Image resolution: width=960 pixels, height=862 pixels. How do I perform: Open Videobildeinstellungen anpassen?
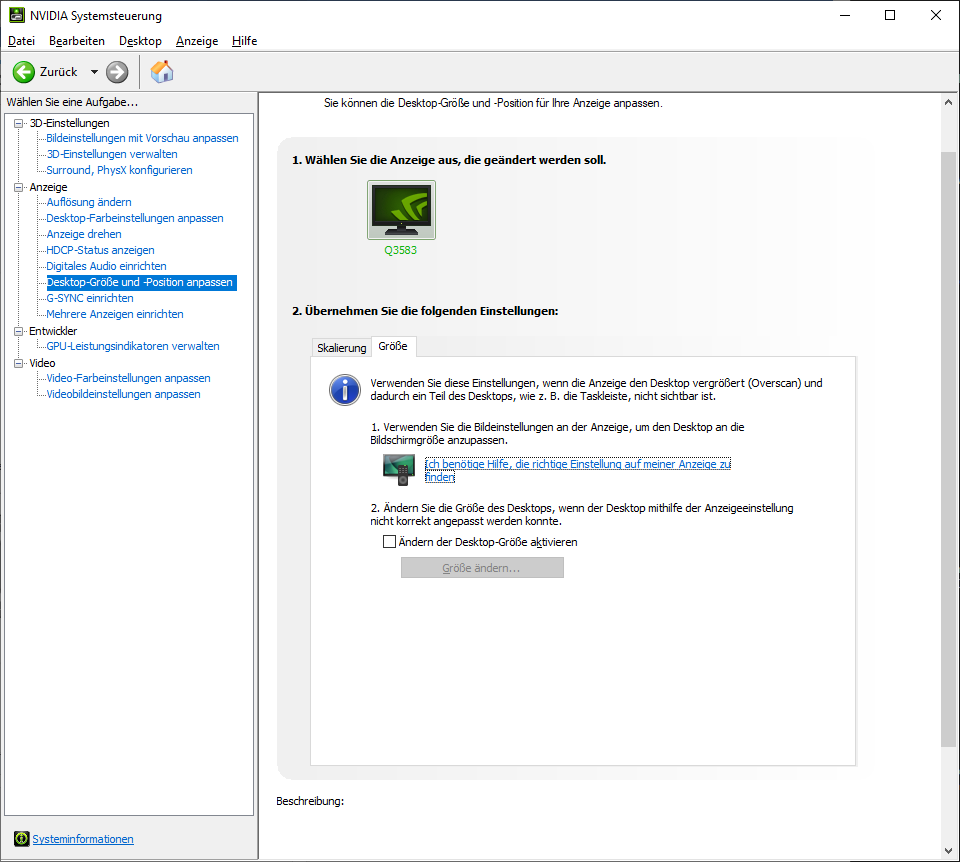pyautogui.click(x=124, y=394)
